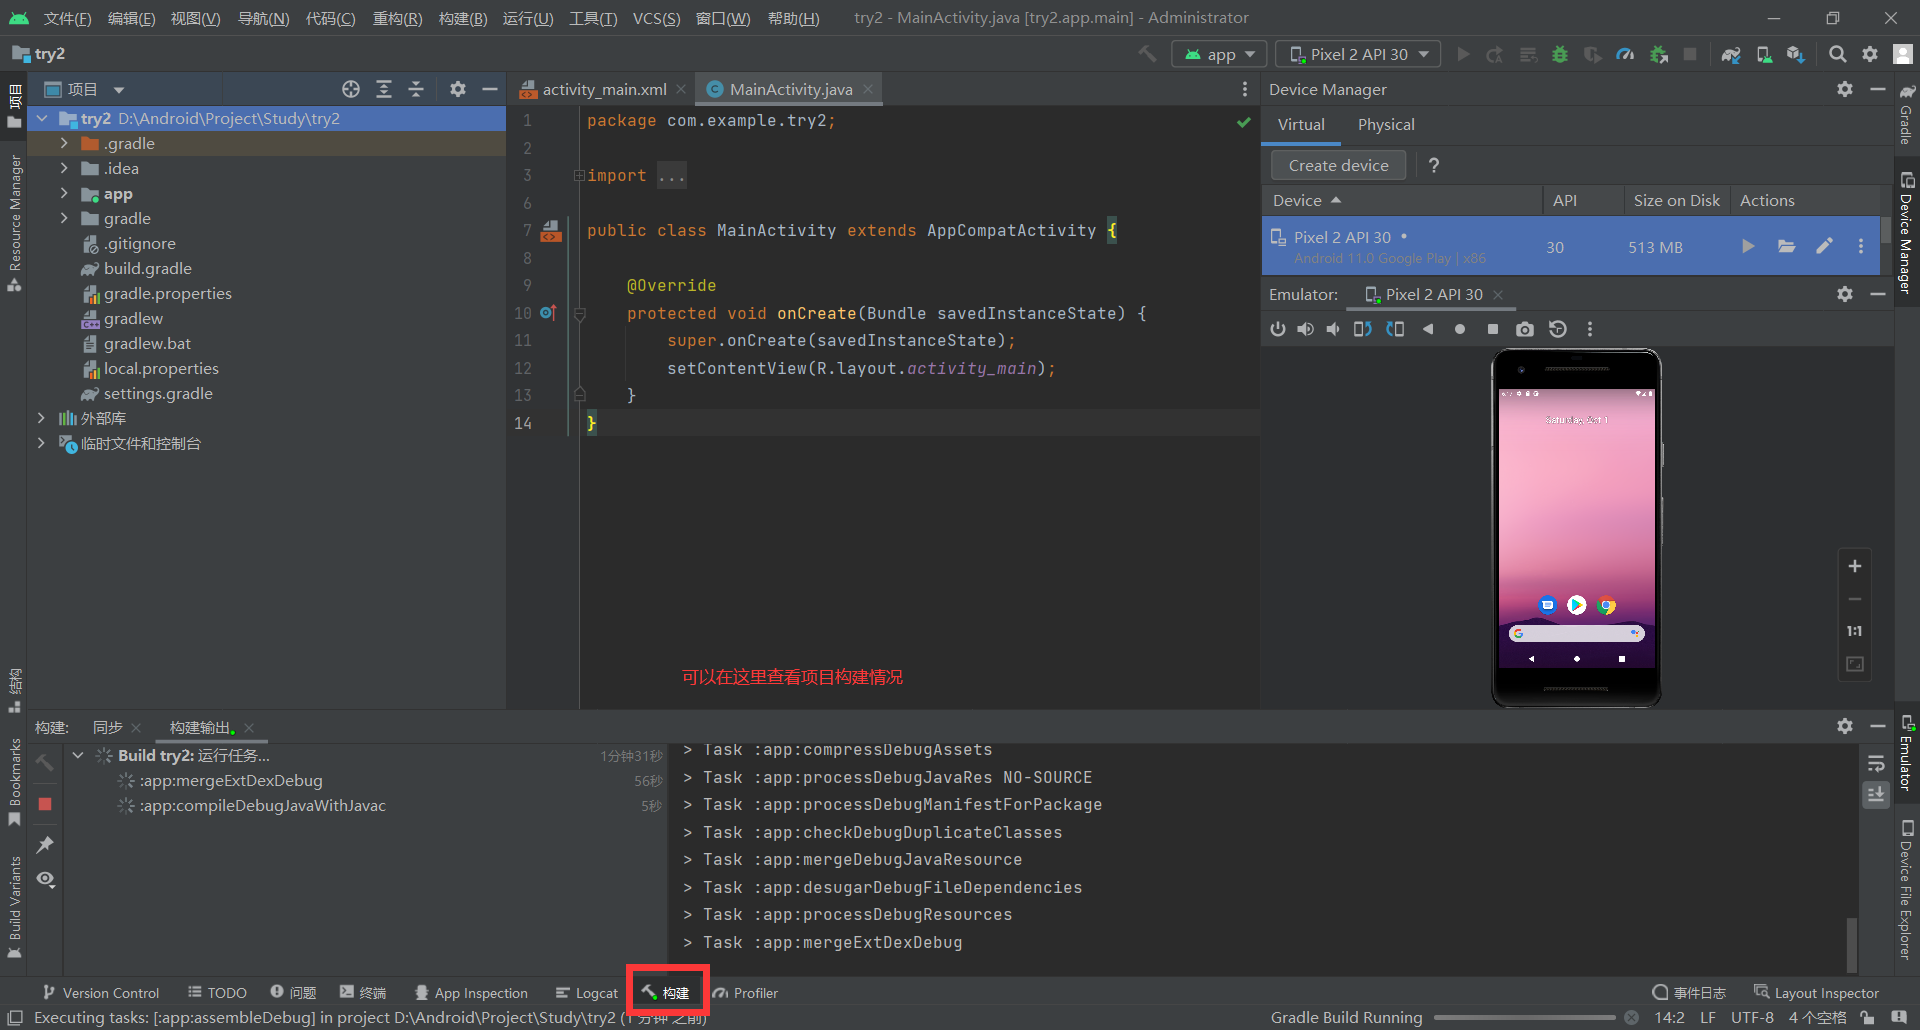
Task: Toggle Gradle side panel
Action: coord(1907,115)
